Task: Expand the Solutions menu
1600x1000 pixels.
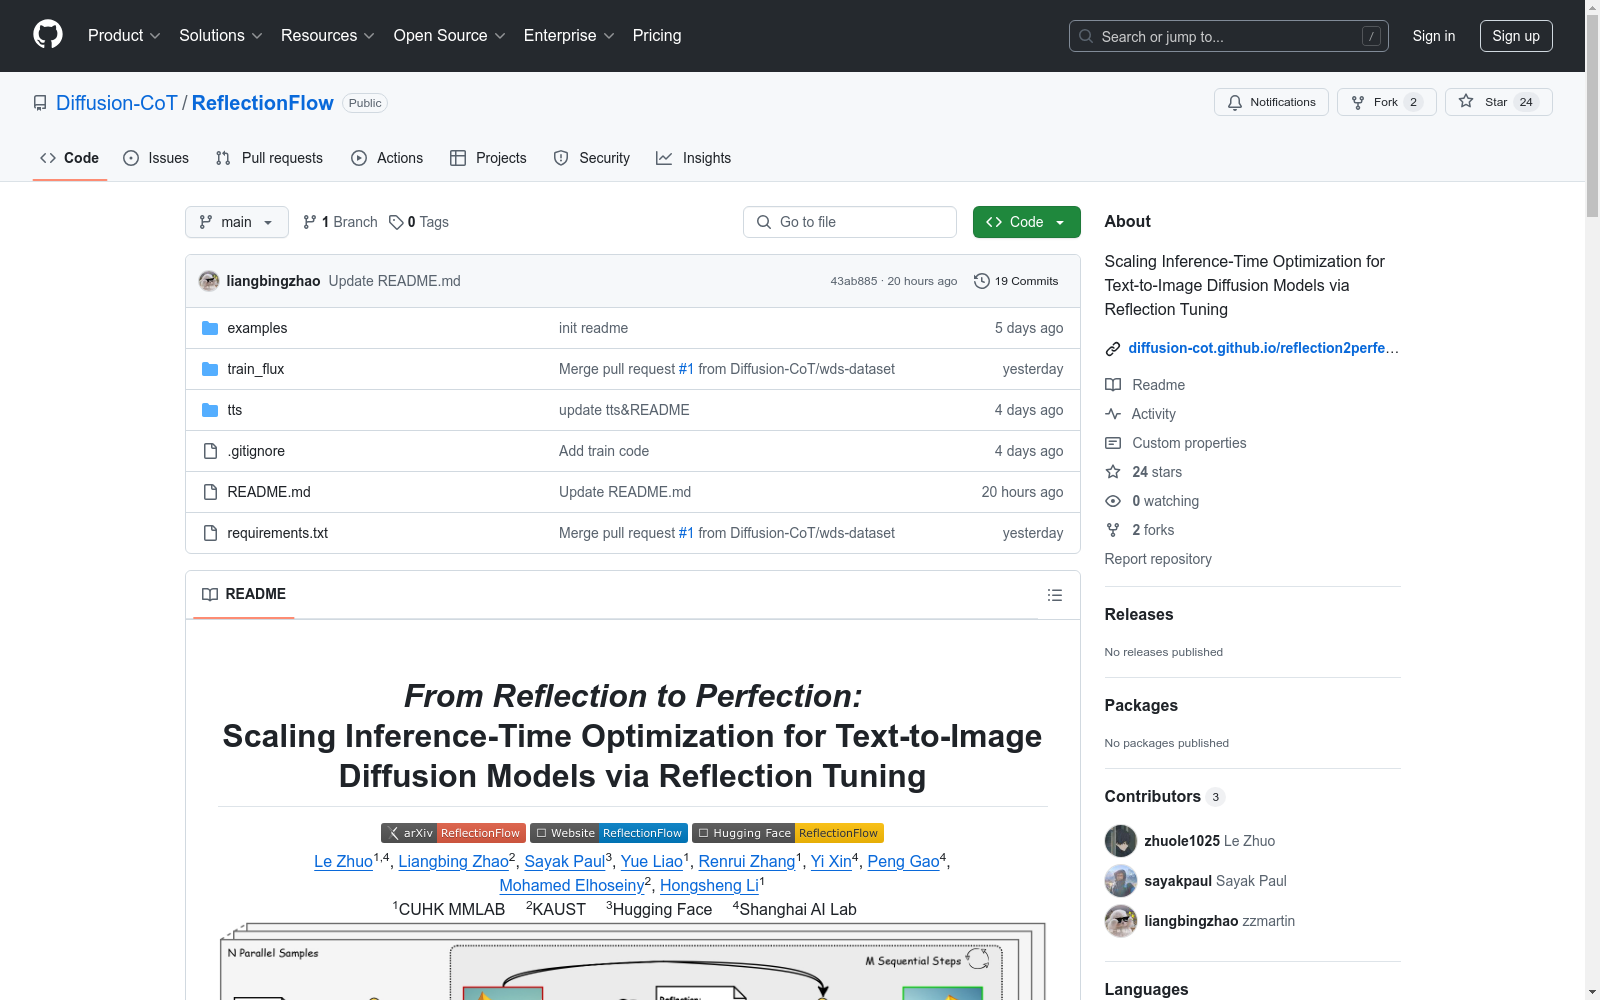Action: click(221, 36)
